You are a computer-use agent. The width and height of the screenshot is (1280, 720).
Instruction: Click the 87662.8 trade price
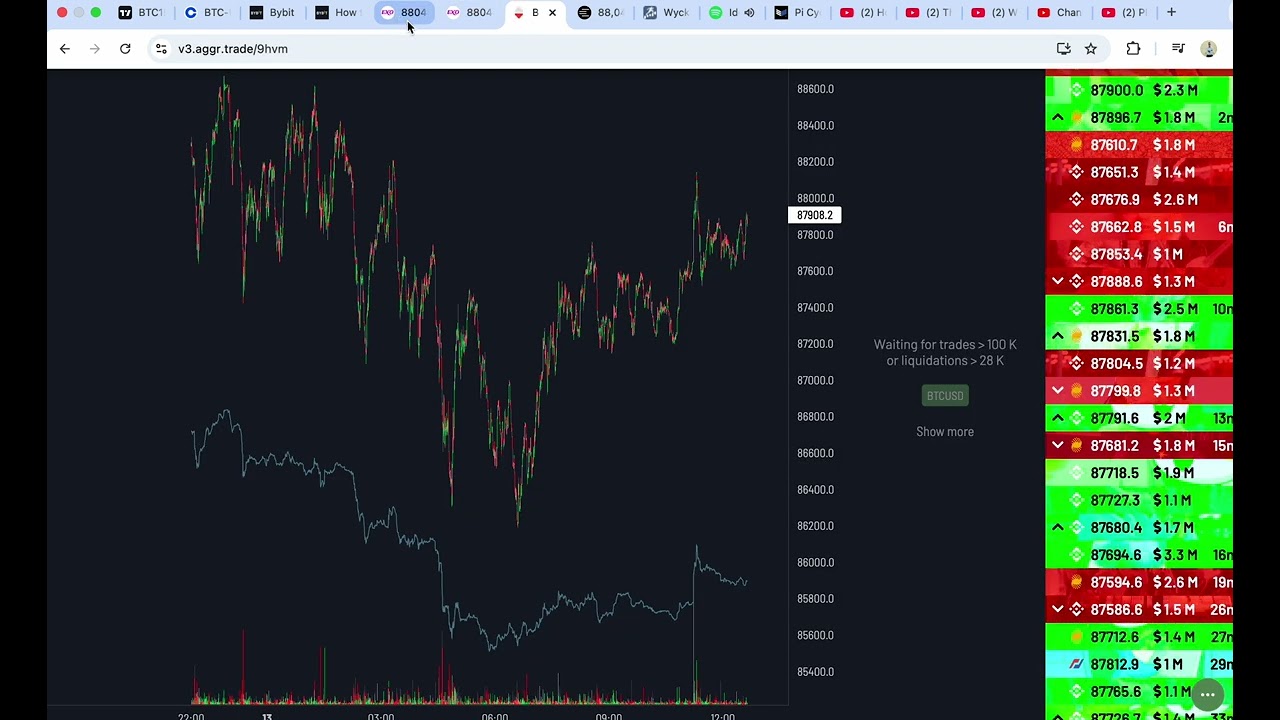[x=1115, y=227]
